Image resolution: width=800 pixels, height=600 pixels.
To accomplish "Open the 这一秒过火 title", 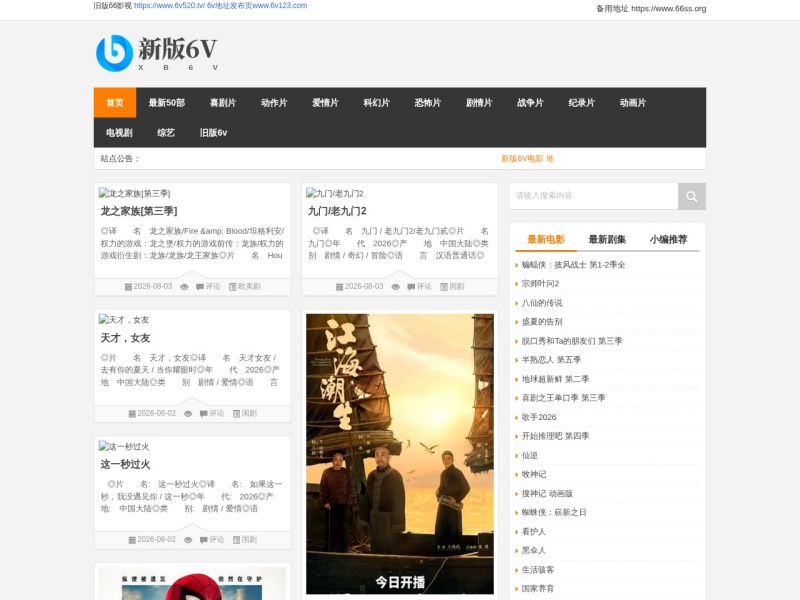I will [x=126, y=464].
